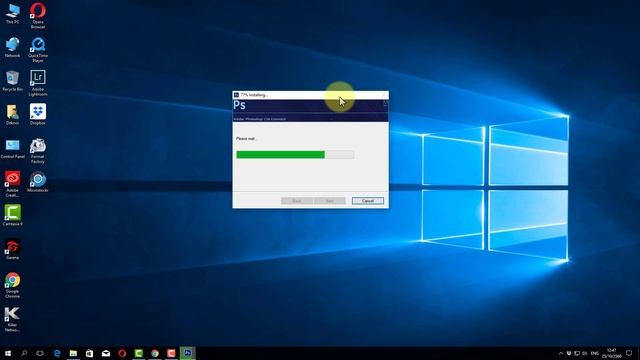Select the Control Panel desktop icon

click(13, 149)
